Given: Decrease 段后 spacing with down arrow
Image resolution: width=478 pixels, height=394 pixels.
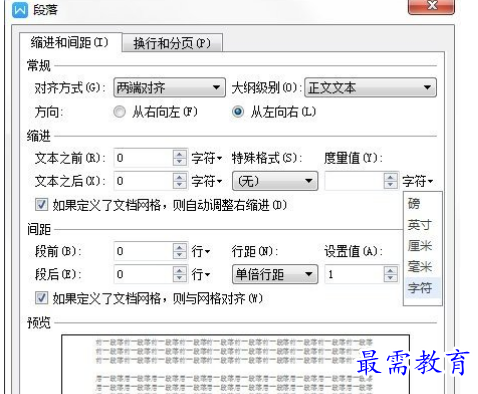Looking at the screenshot, I should click(180, 278).
